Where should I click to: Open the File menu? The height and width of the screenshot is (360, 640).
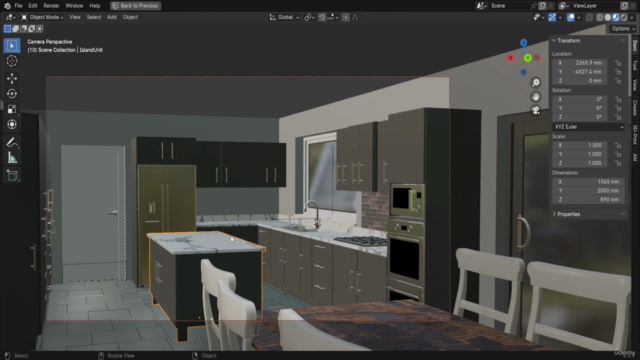pos(18,6)
